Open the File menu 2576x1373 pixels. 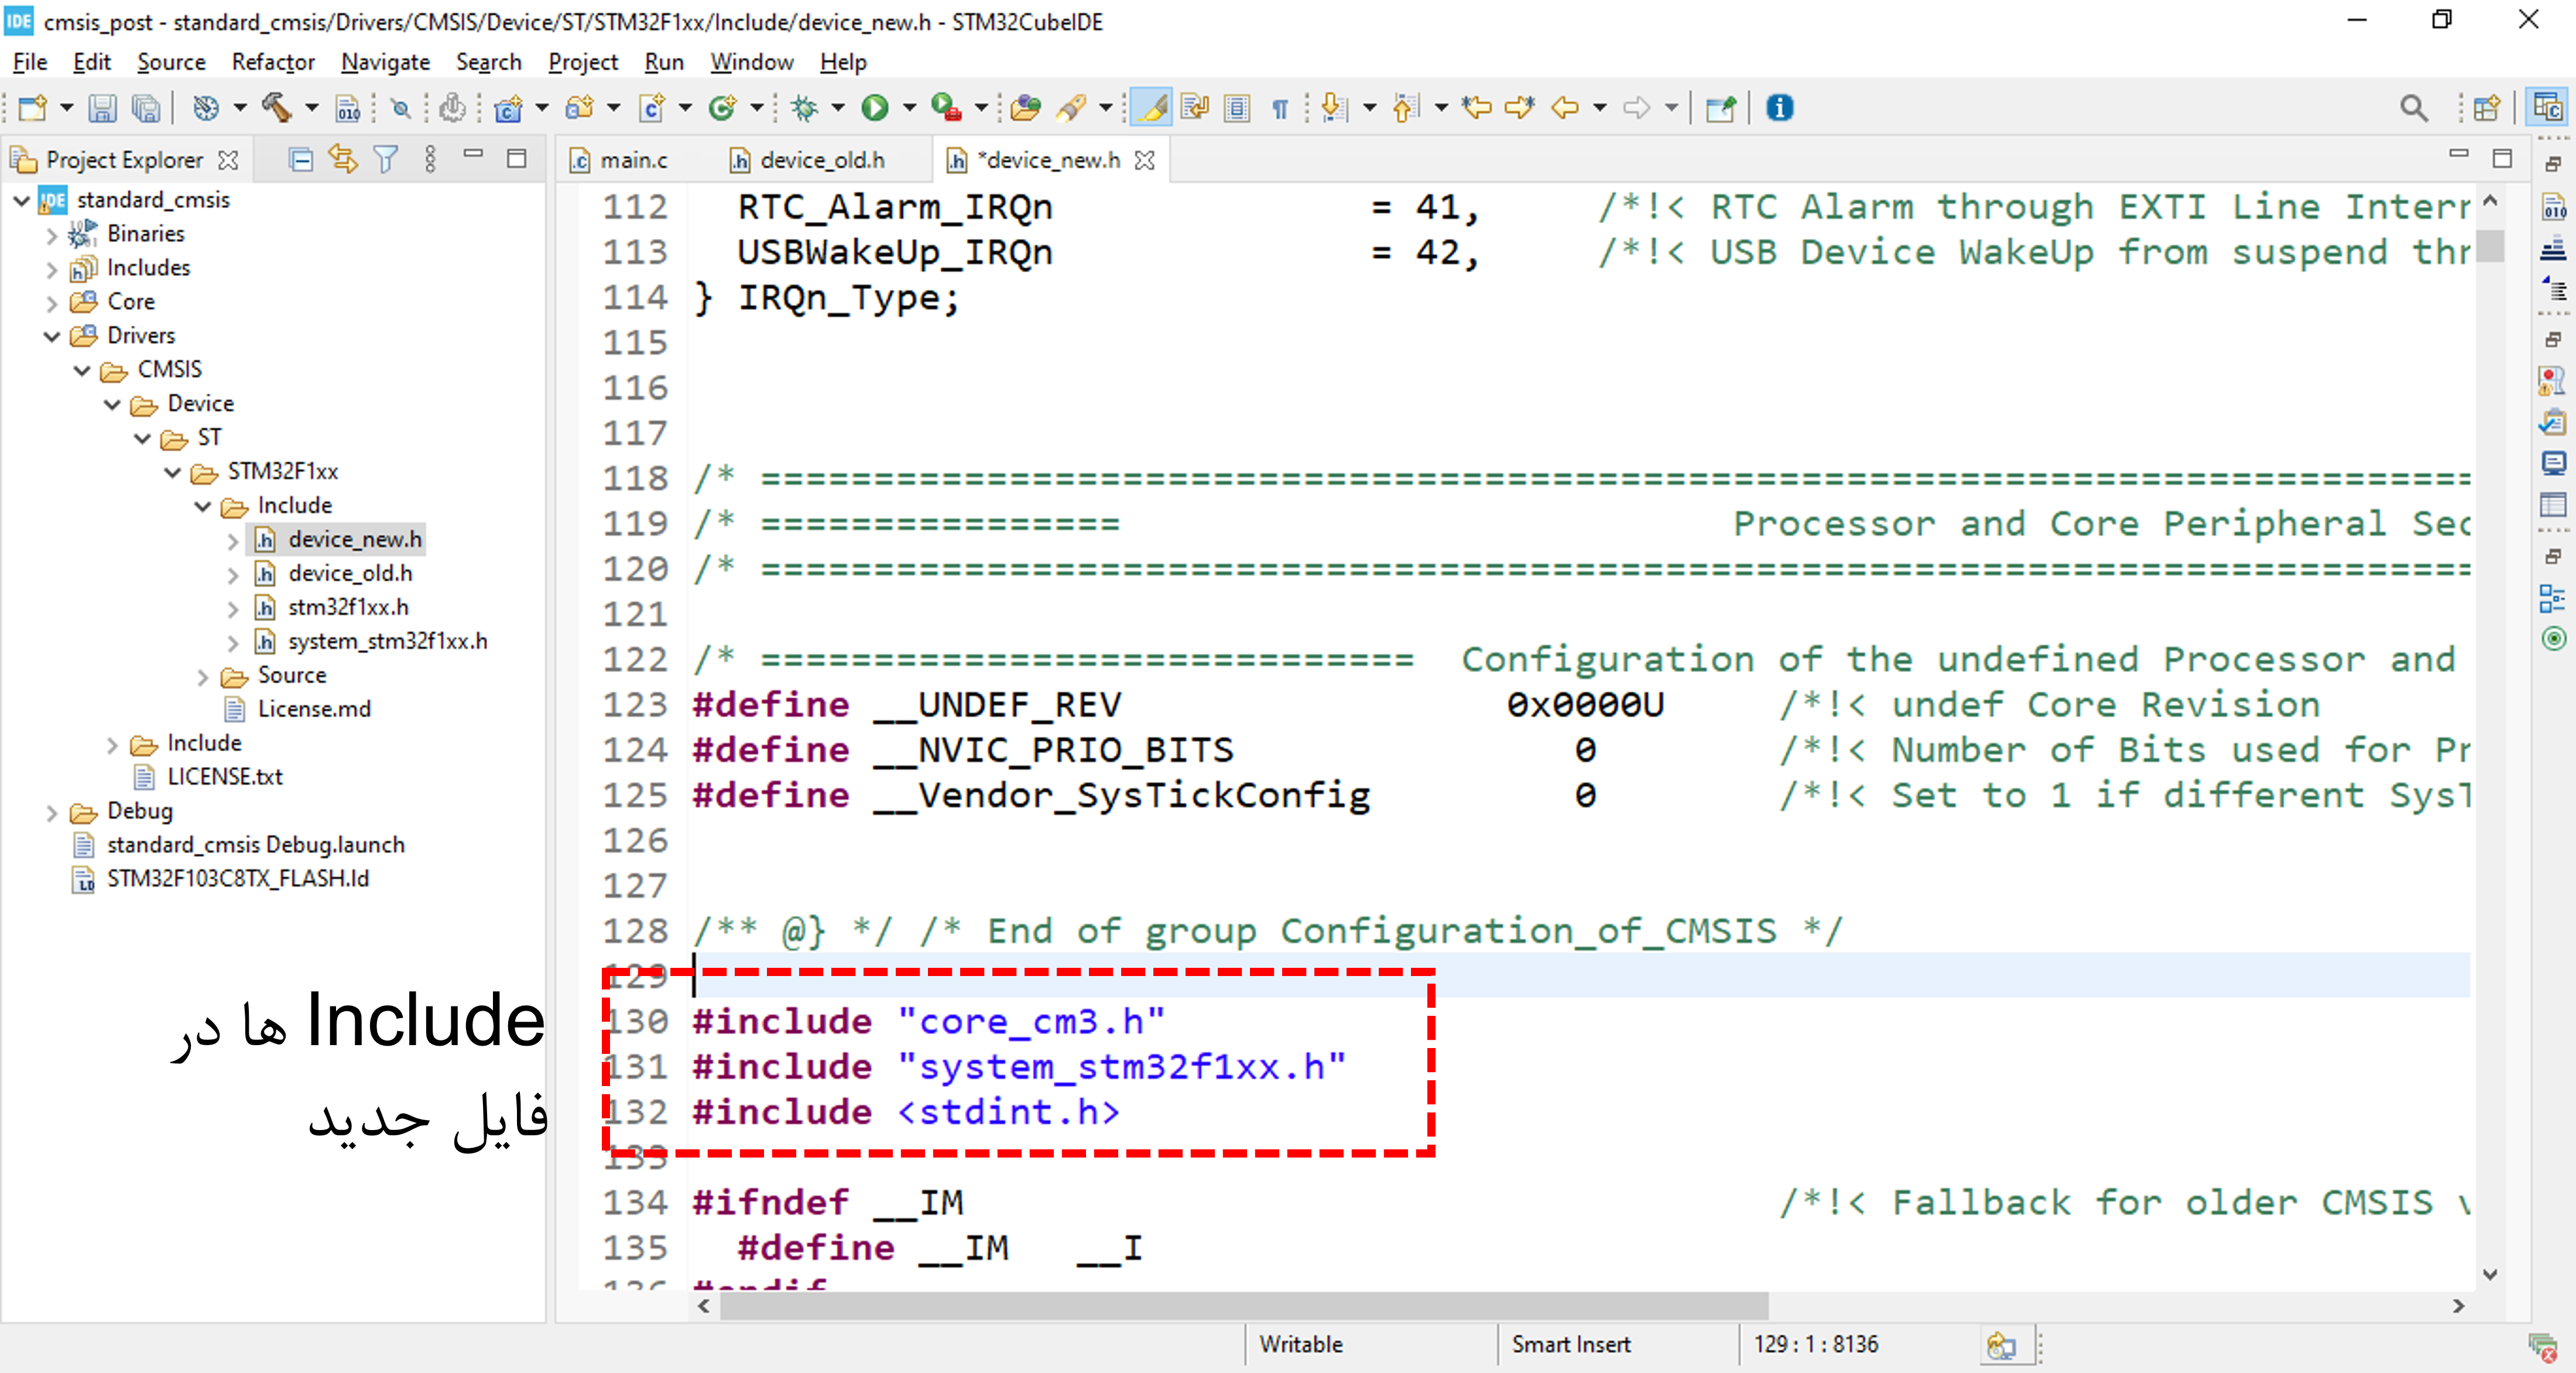(x=29, y=62)
